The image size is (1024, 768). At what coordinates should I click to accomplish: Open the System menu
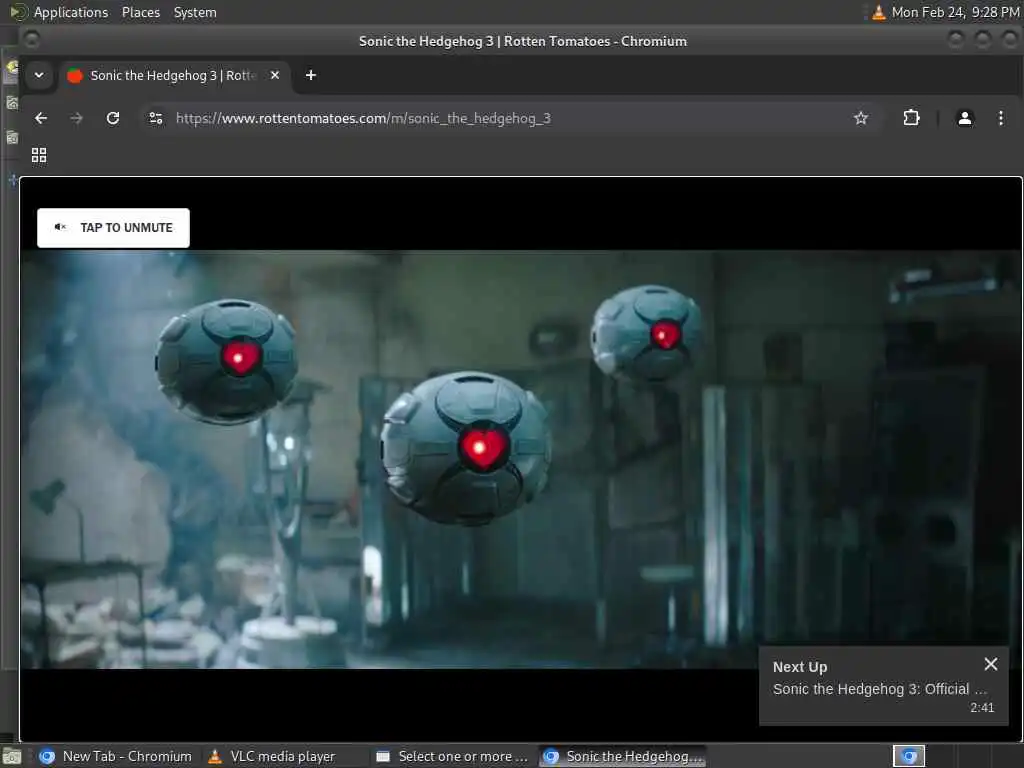coord(195,12)
